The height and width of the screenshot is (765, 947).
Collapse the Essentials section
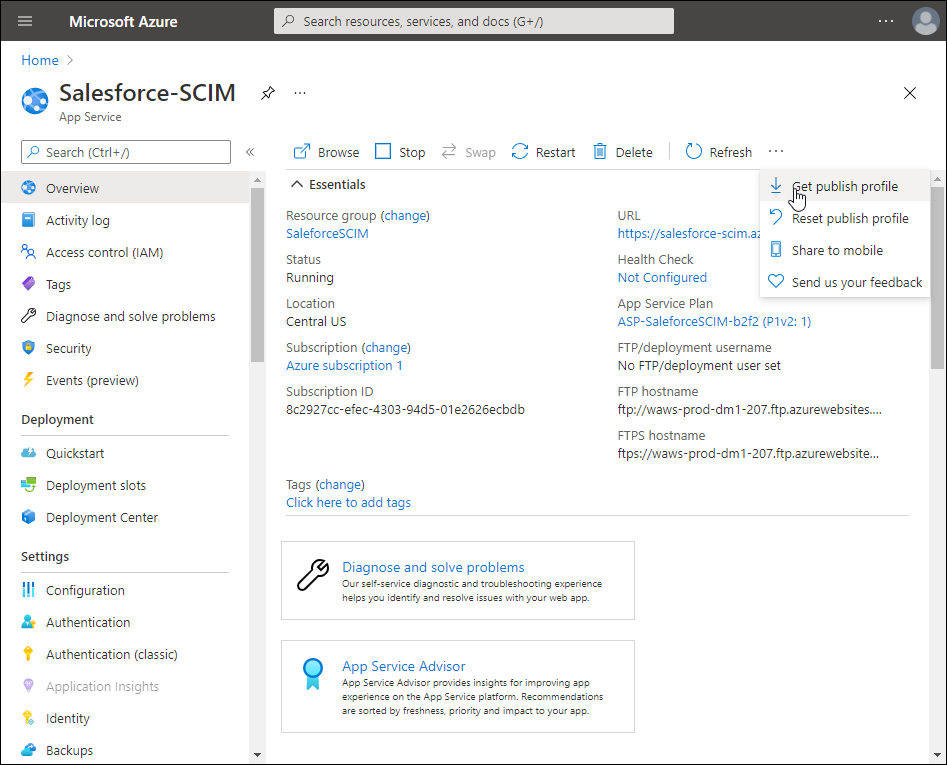coord(297,184)
